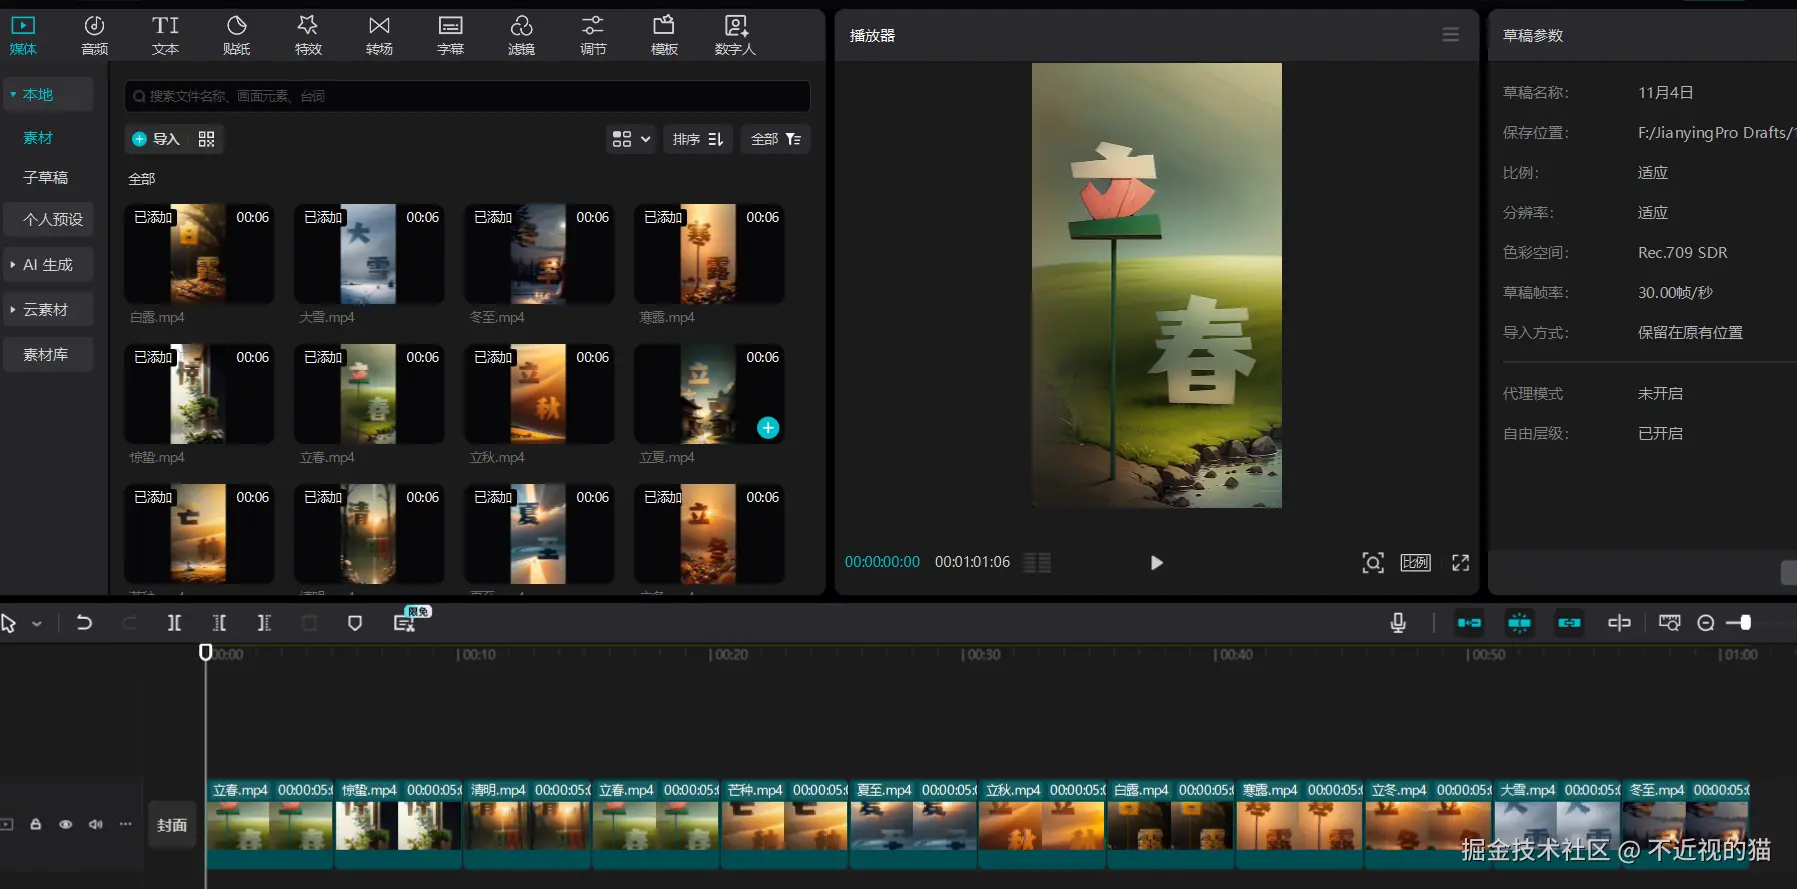Click the 导入 import button
Image resolution: width=1797 pixels, height=889 pixels.
point(156,139)
